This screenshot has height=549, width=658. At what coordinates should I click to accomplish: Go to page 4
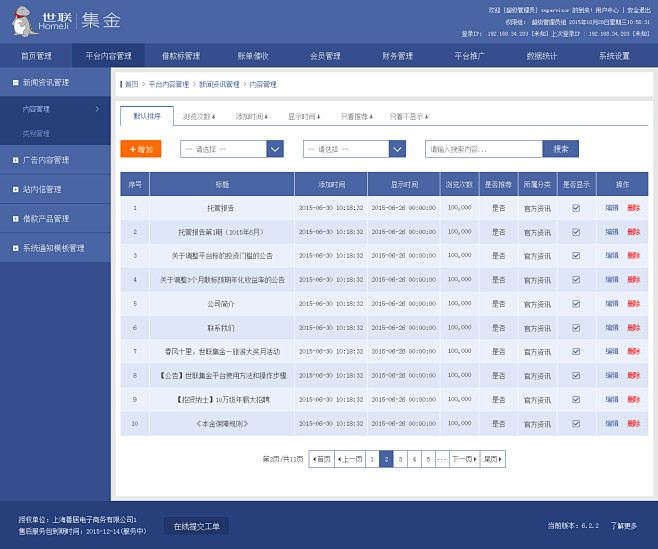pyautogui.click(x=414, y=459)
